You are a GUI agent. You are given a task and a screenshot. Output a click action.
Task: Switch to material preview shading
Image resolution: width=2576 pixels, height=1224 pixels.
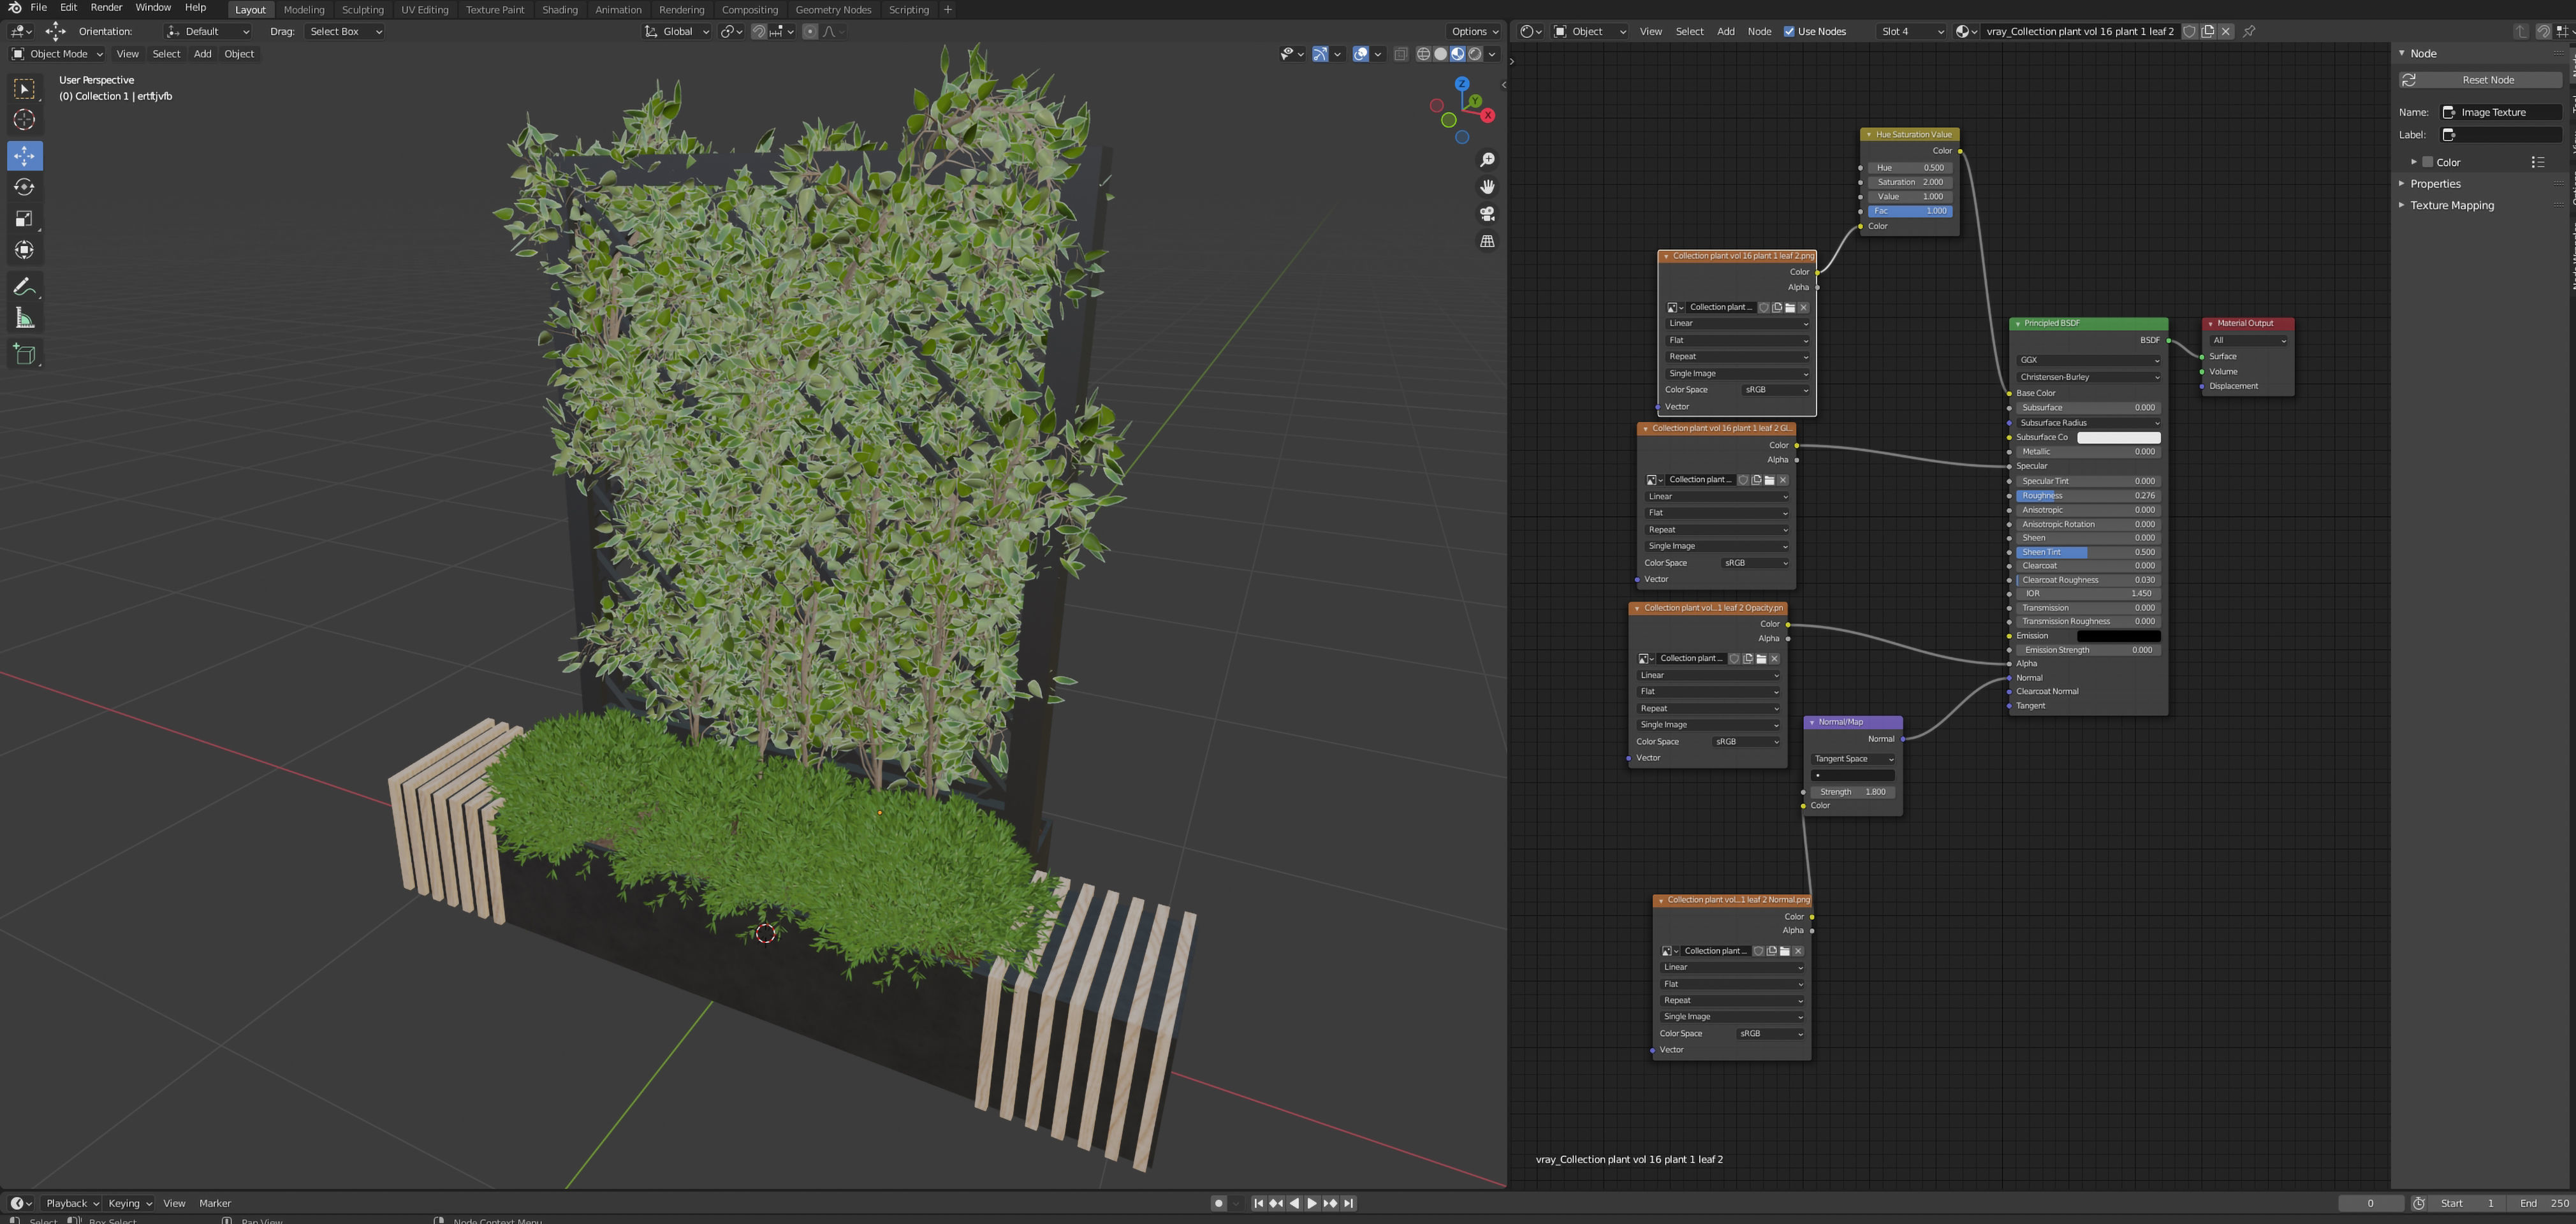tap(1457, 54)
